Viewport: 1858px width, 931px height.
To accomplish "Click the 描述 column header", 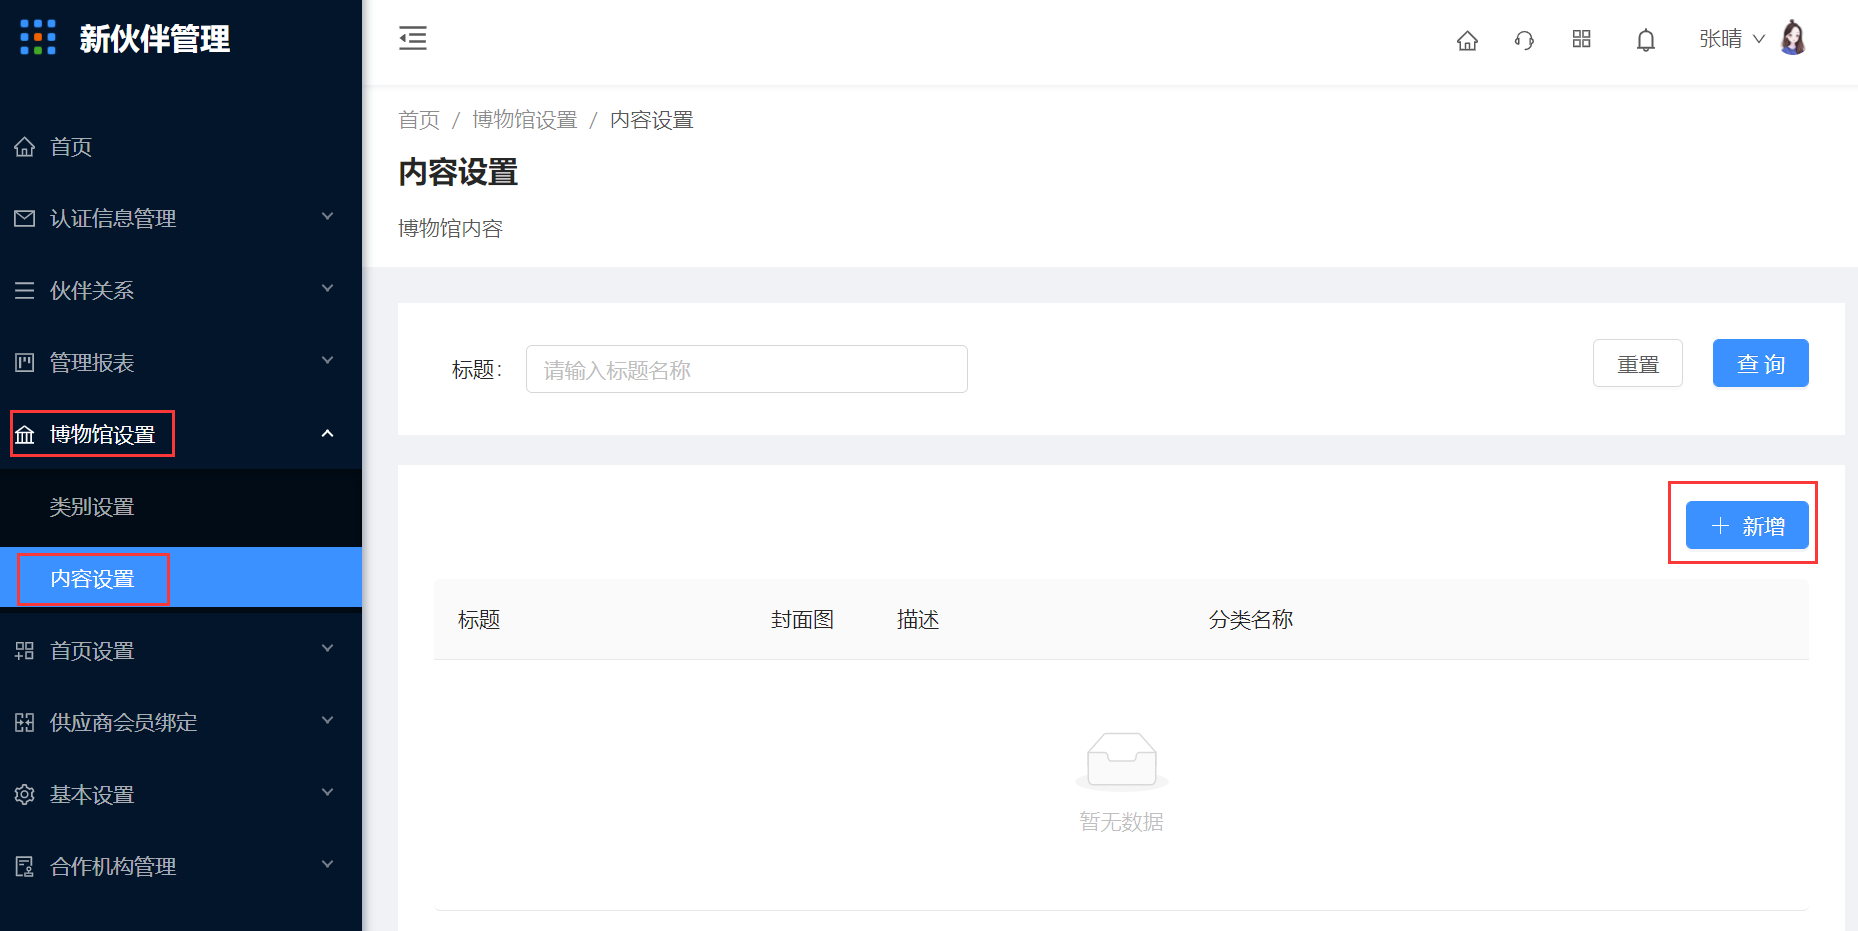I will click(918, 620).
